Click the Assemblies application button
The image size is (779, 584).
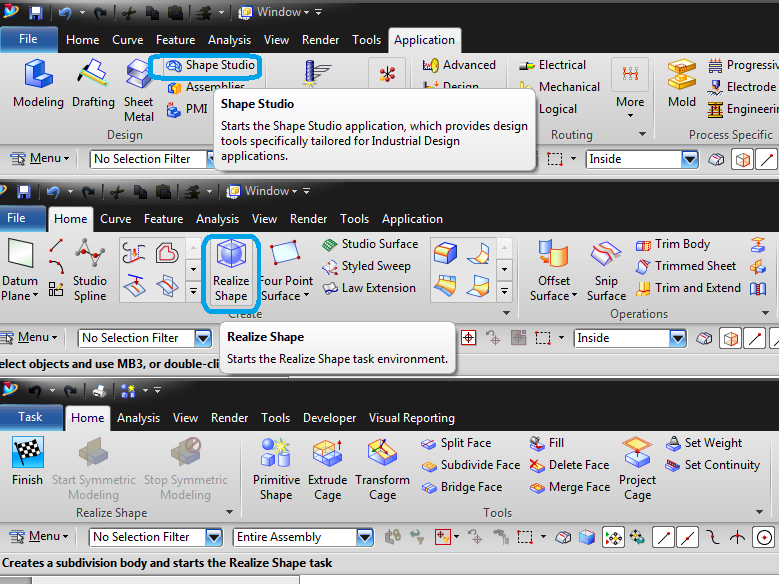(x=207, y=87)
